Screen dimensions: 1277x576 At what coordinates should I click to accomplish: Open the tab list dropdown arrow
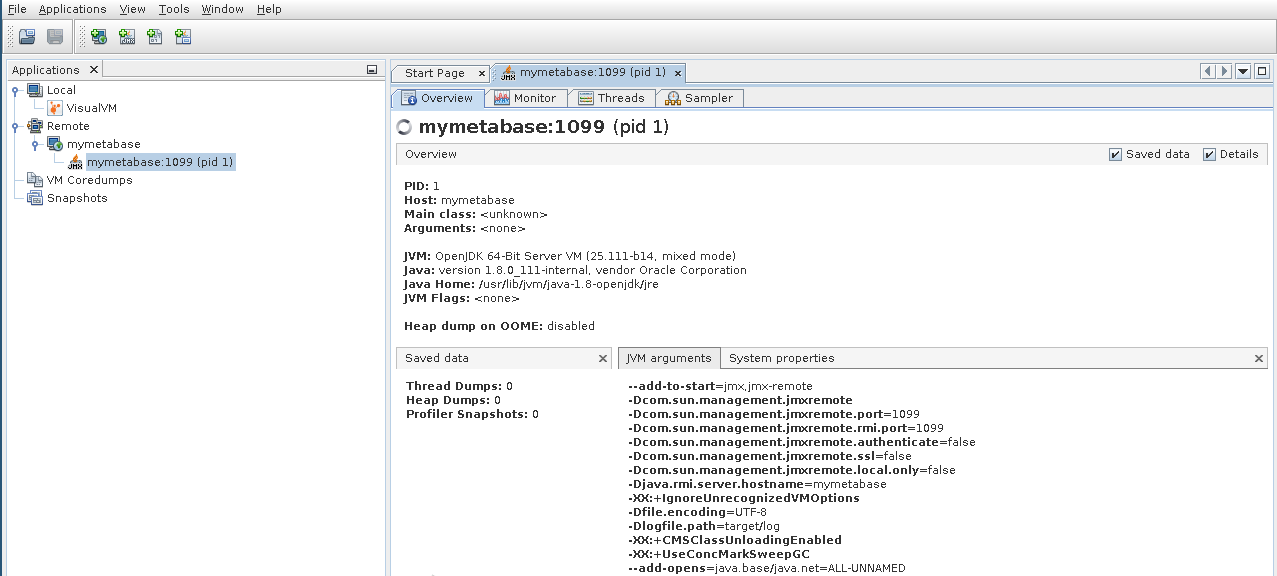[x=1241, y=71]
